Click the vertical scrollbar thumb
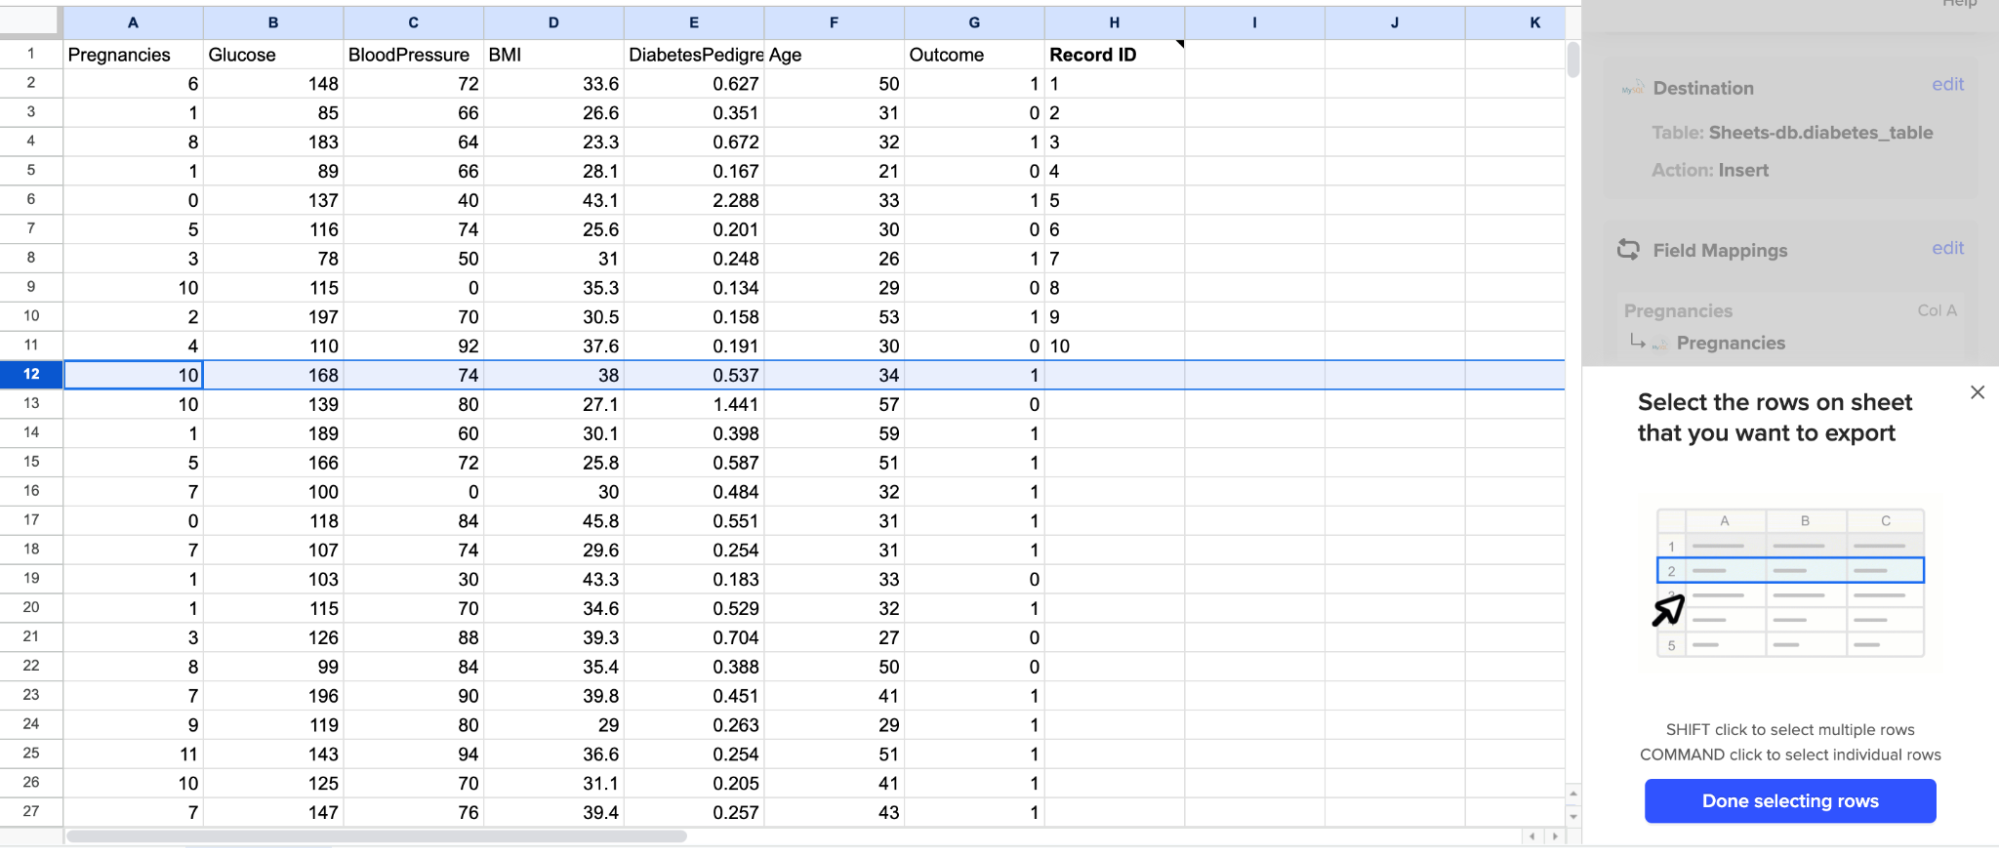 tap(1573, 59)
